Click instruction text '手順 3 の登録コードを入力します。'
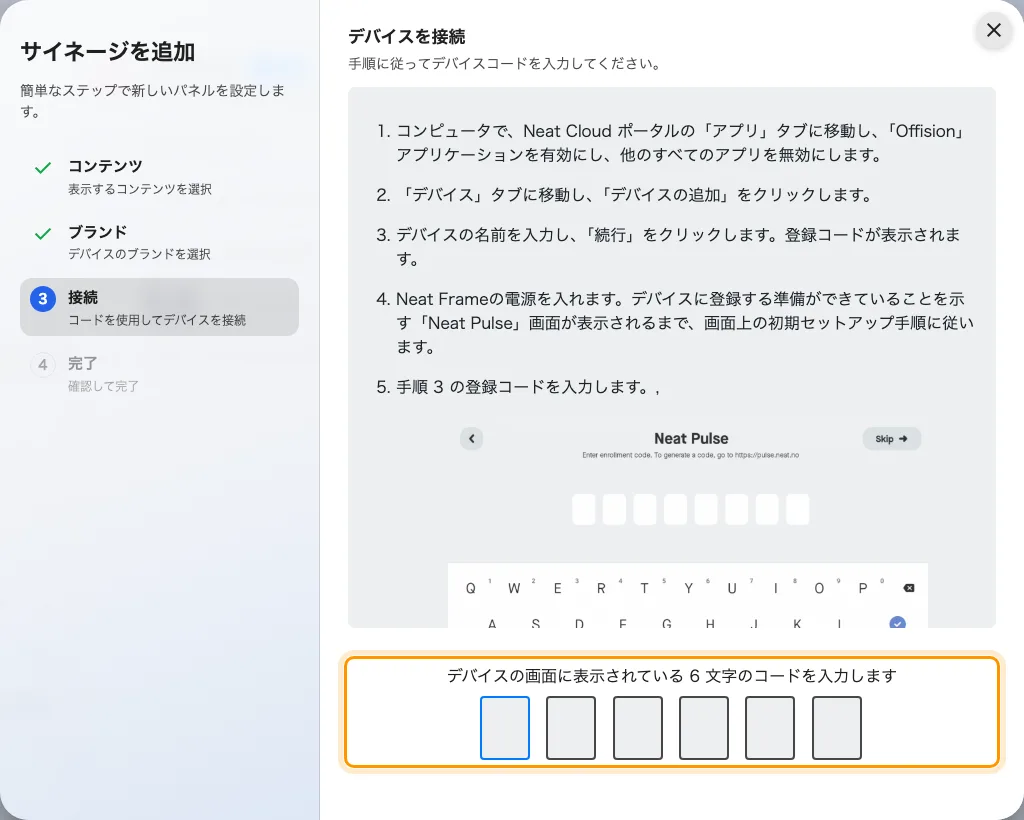Image resolution: width=1024 pixels, height=820 pixels. [523, 387]
